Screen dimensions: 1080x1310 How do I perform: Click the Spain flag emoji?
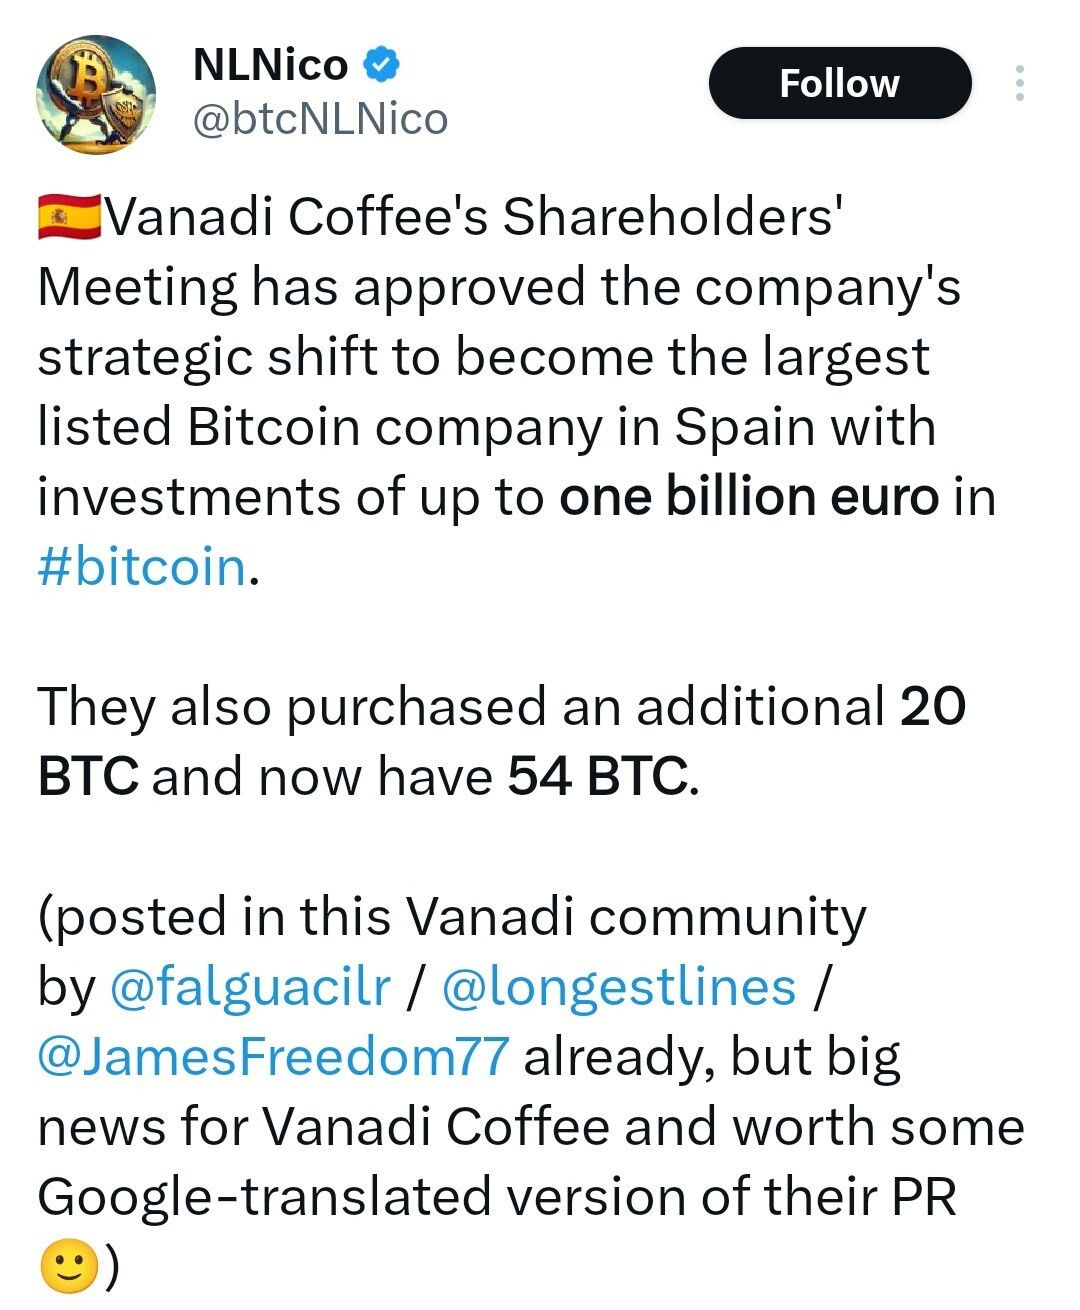(69, 217)
